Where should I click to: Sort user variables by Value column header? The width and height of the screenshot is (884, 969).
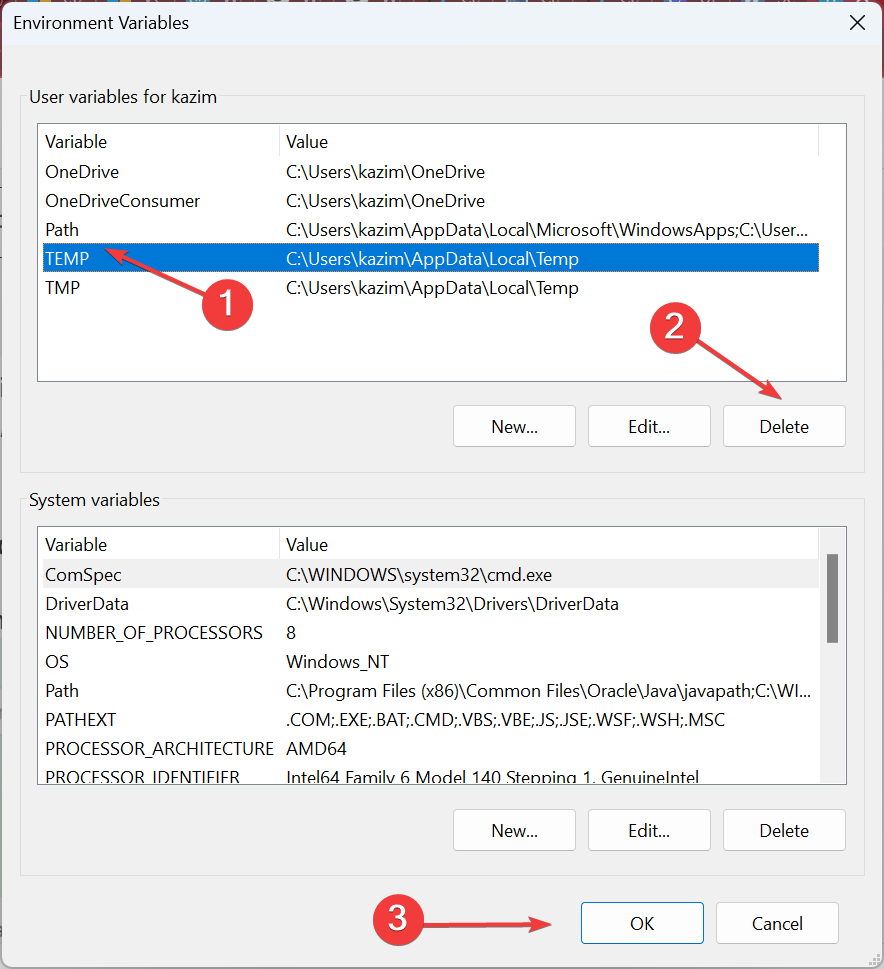pyautogui.click(x=549, y=142)
